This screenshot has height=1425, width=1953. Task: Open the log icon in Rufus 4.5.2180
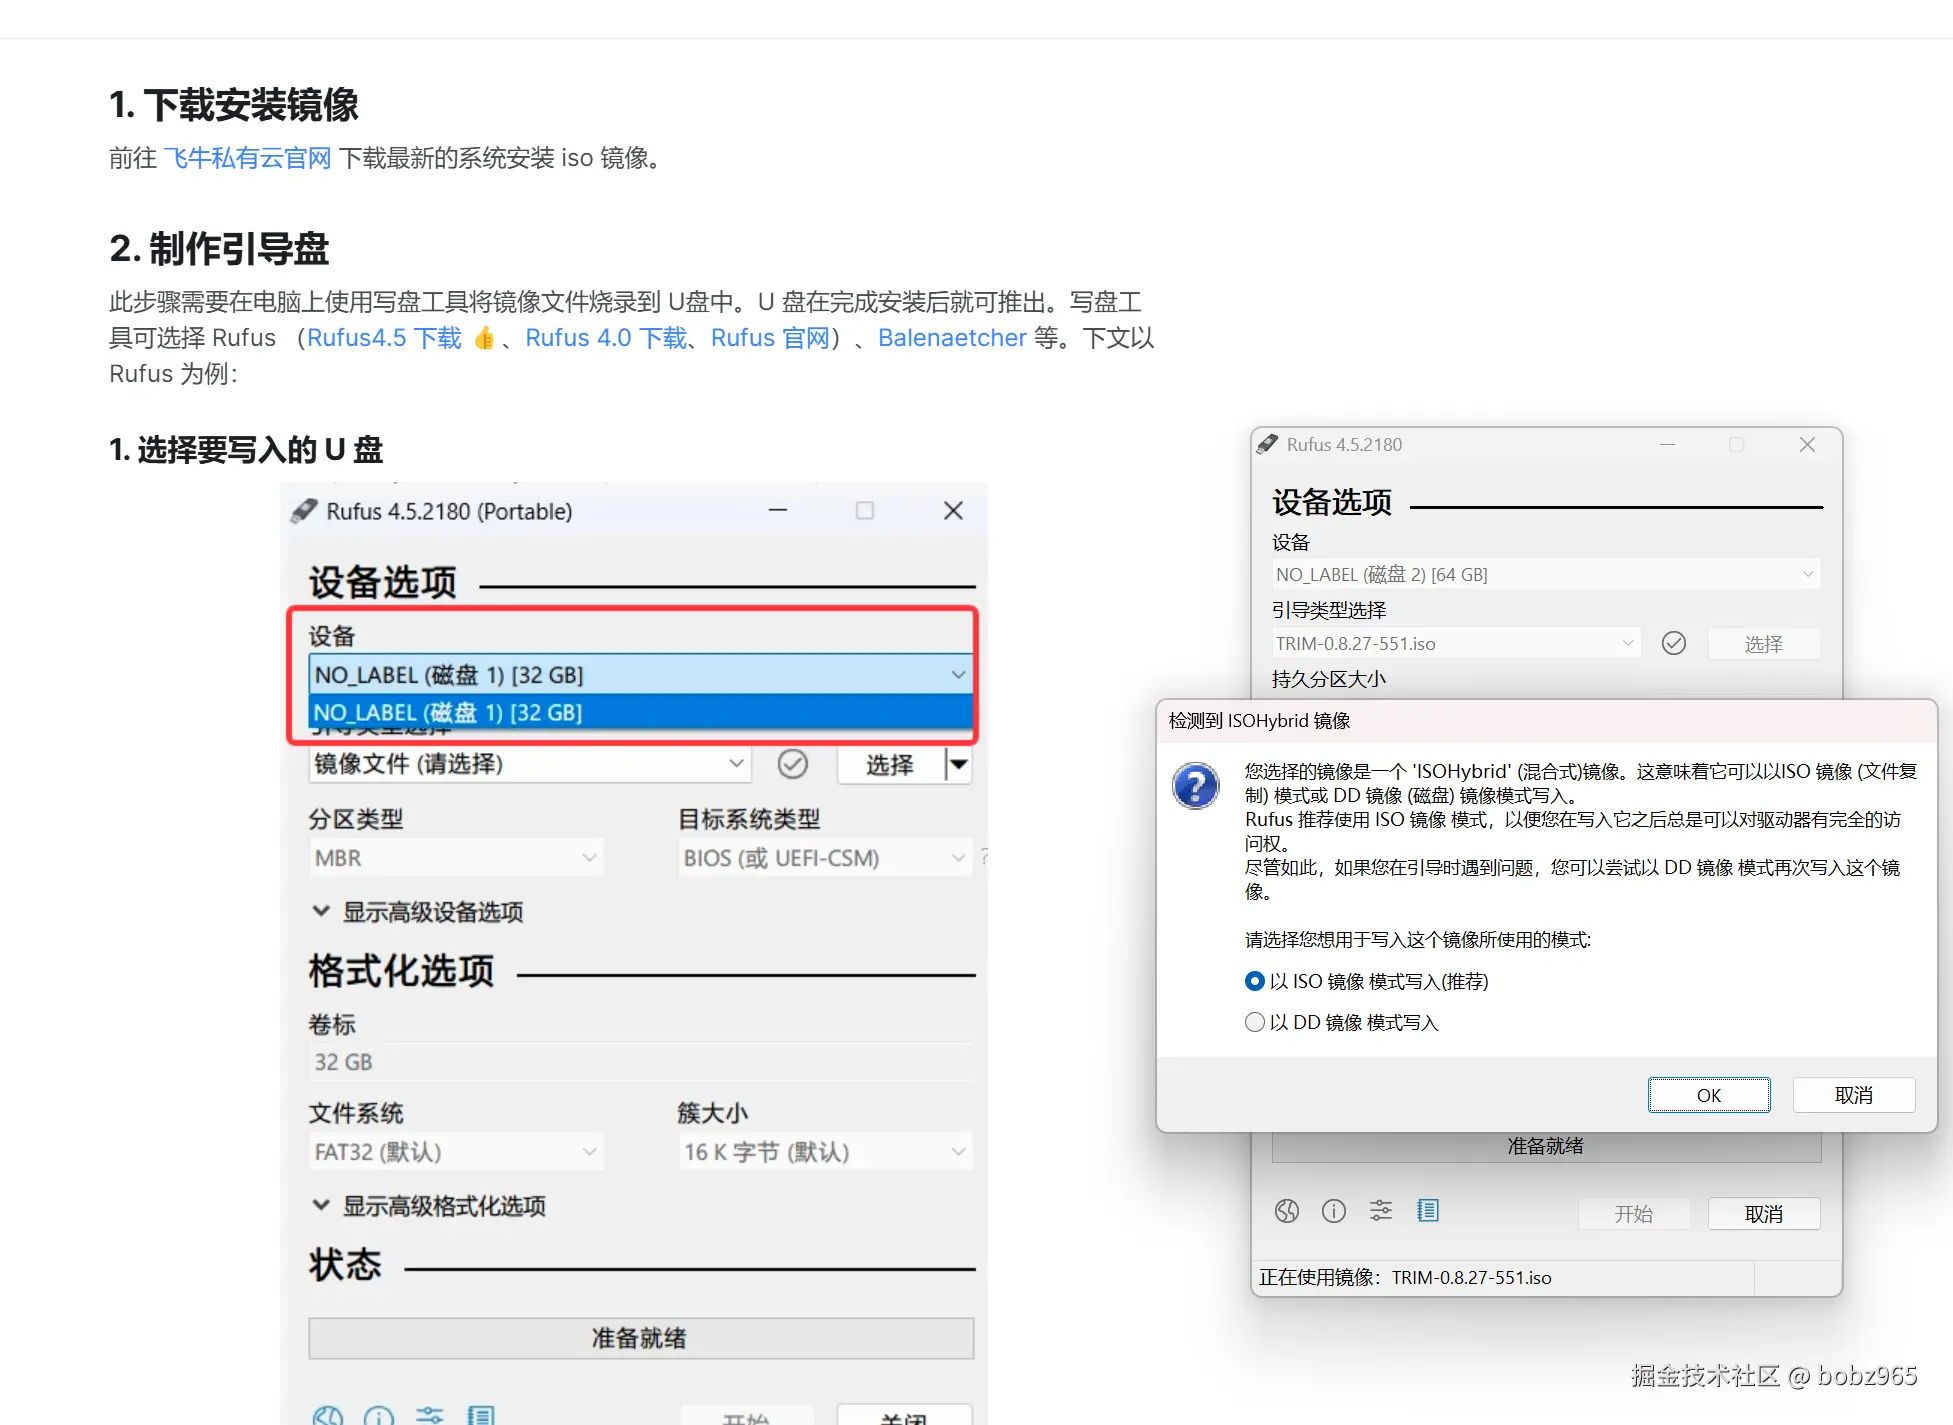pyautogui.click(x=1428, y=1212)
